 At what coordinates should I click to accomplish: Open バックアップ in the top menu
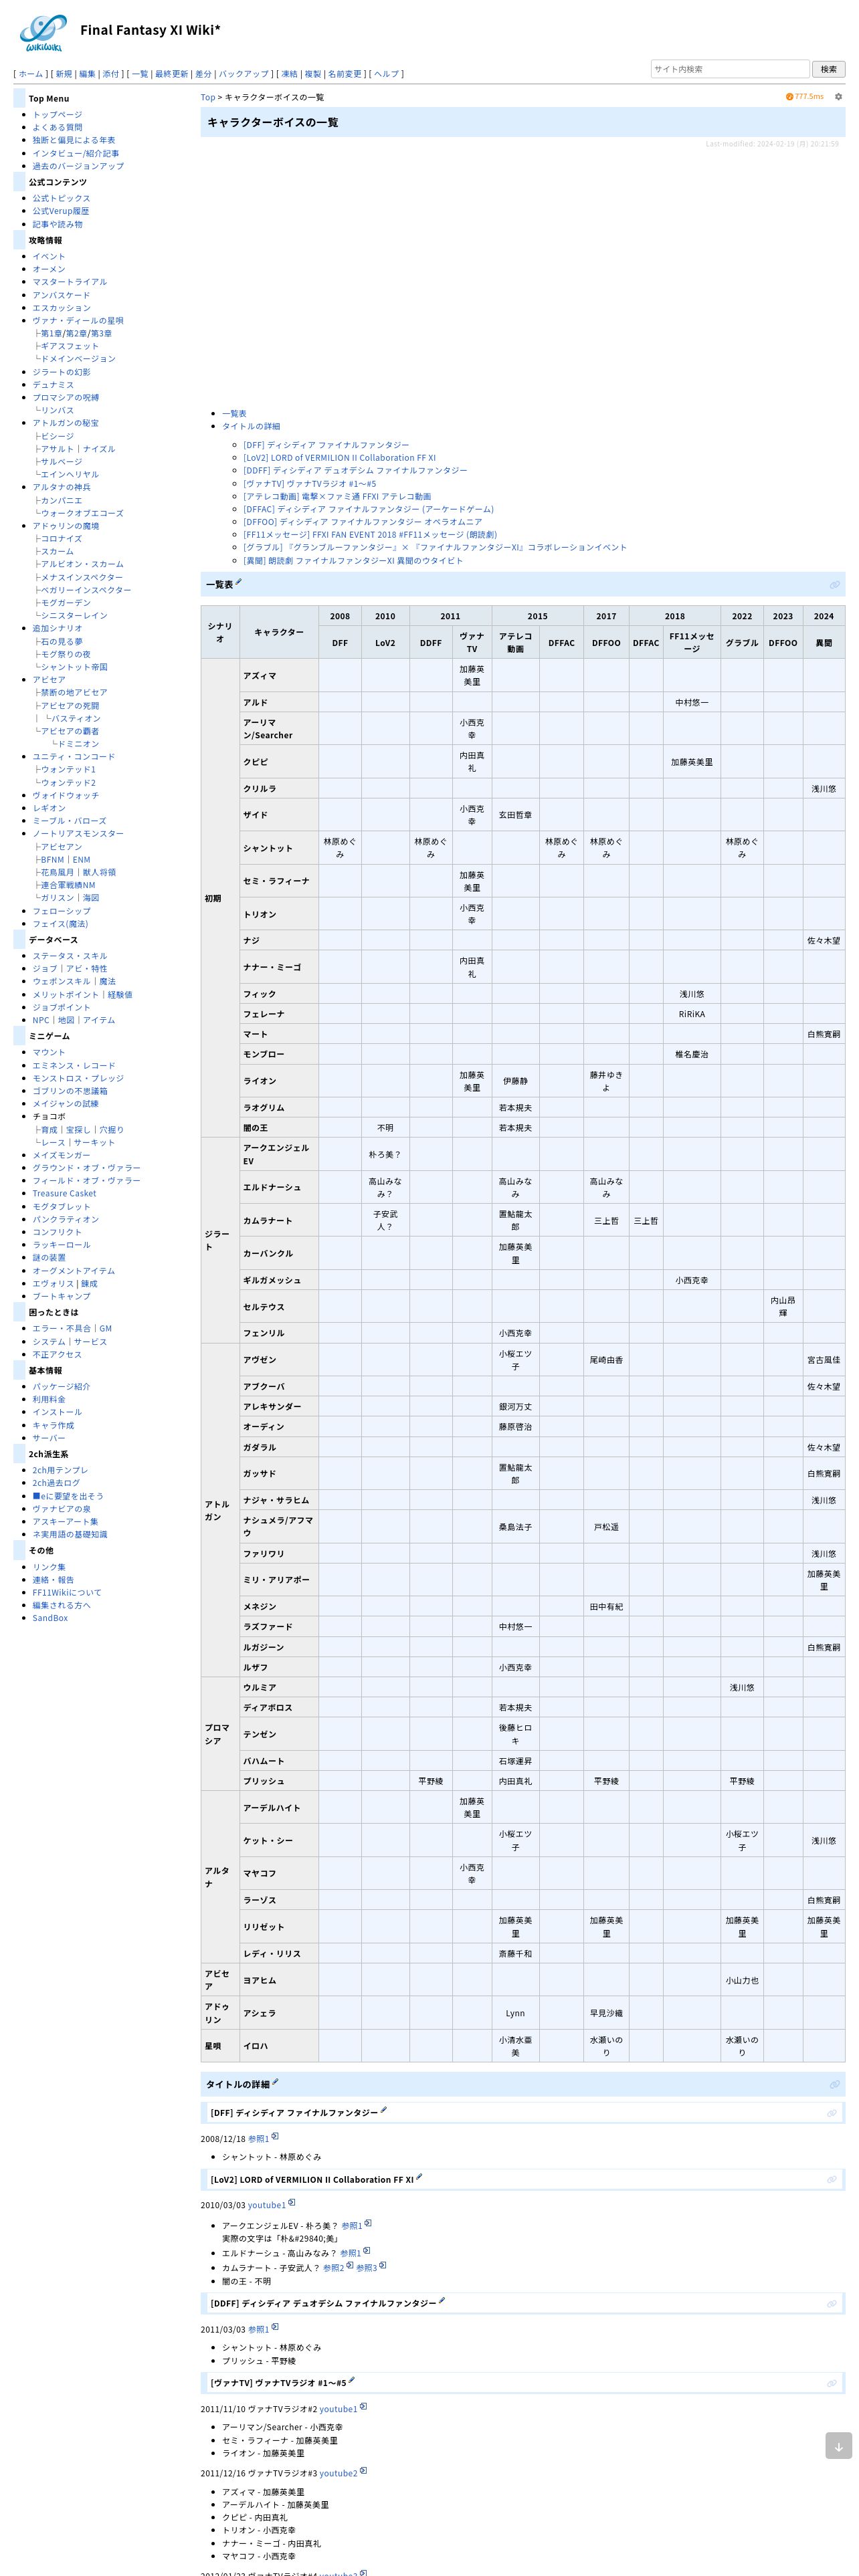(244, 74)
